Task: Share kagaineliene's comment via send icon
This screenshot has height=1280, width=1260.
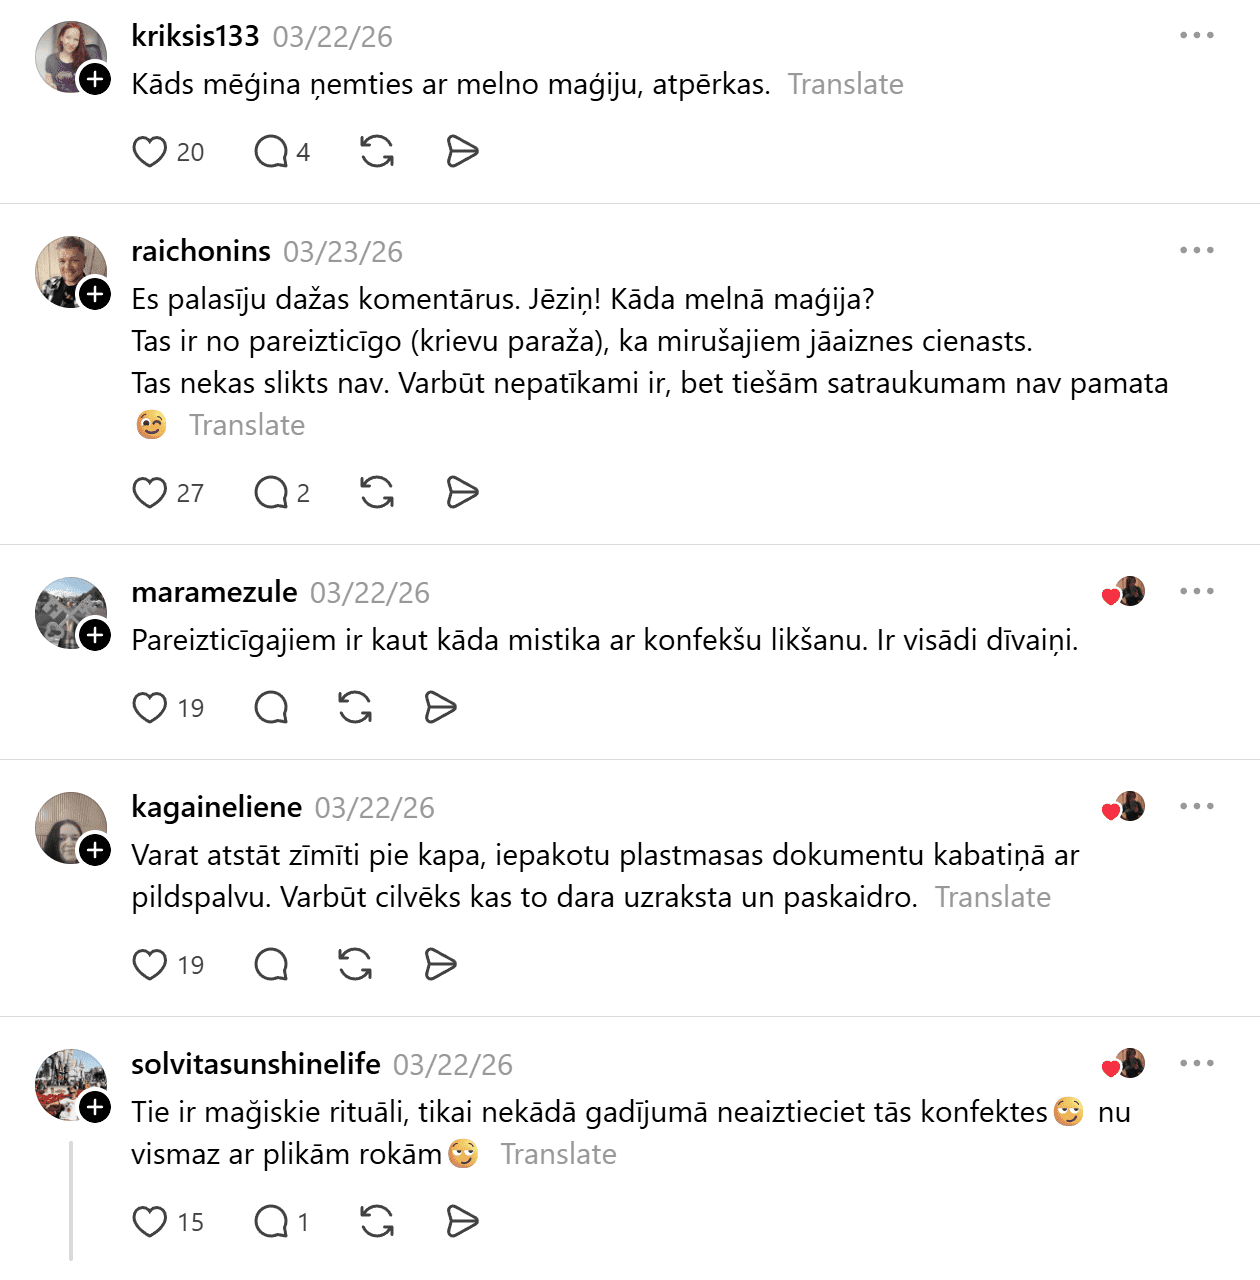Action: 440,965
